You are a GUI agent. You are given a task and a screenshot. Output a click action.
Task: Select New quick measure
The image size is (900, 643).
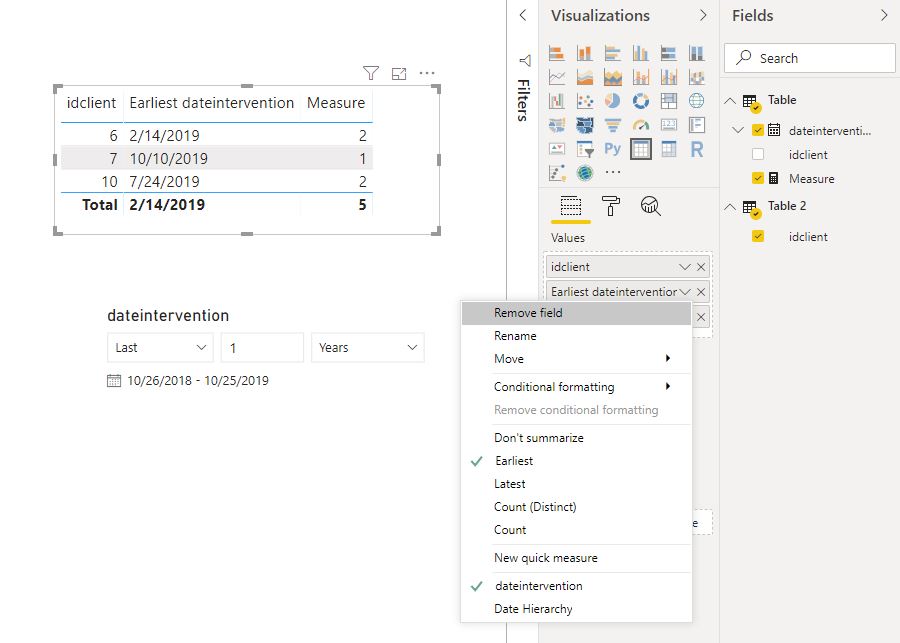point(576,558)
